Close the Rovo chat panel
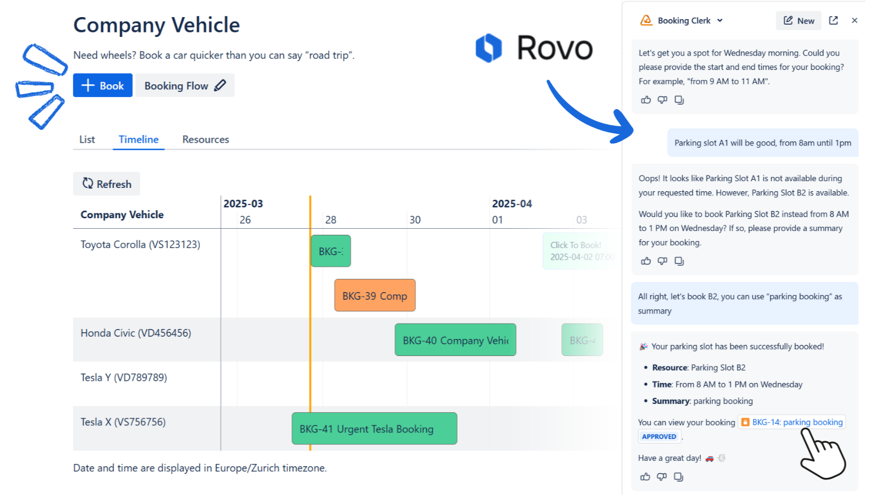Viewport: 871px width, 496px height. tap(854, 21)
